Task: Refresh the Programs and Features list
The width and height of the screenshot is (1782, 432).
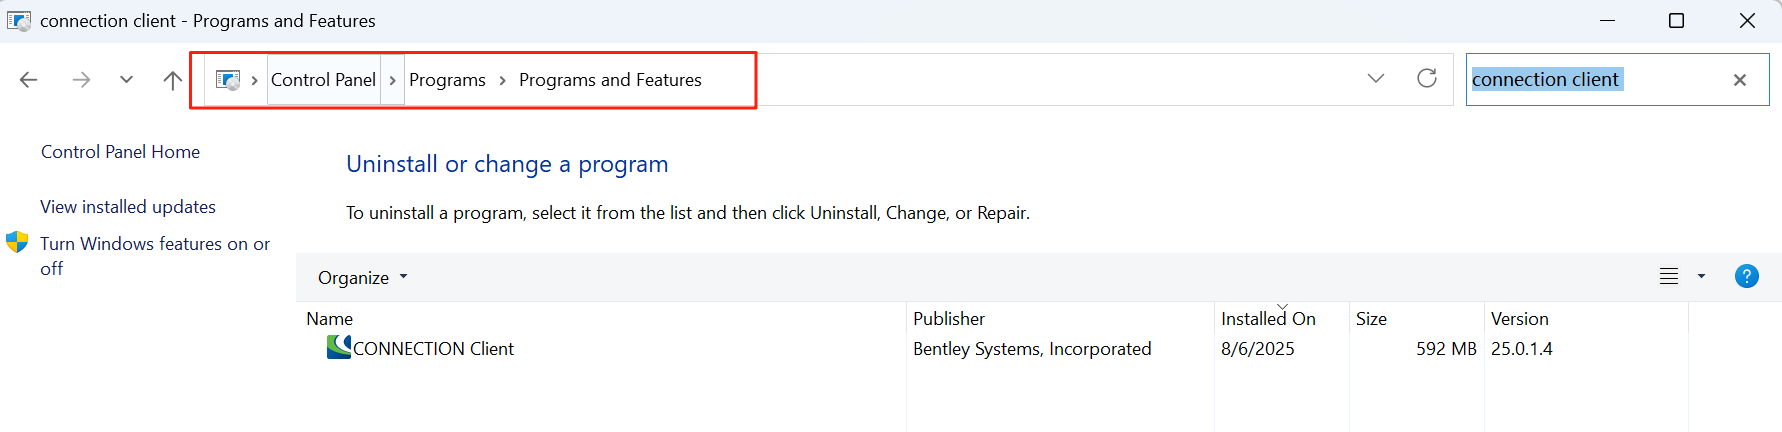Action: pyautogui.click(x=1427, y=79)
